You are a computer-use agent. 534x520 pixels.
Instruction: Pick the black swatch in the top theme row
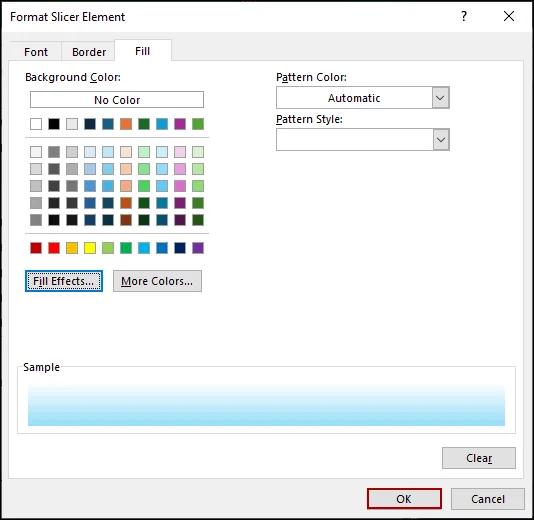tap(54, 124)
